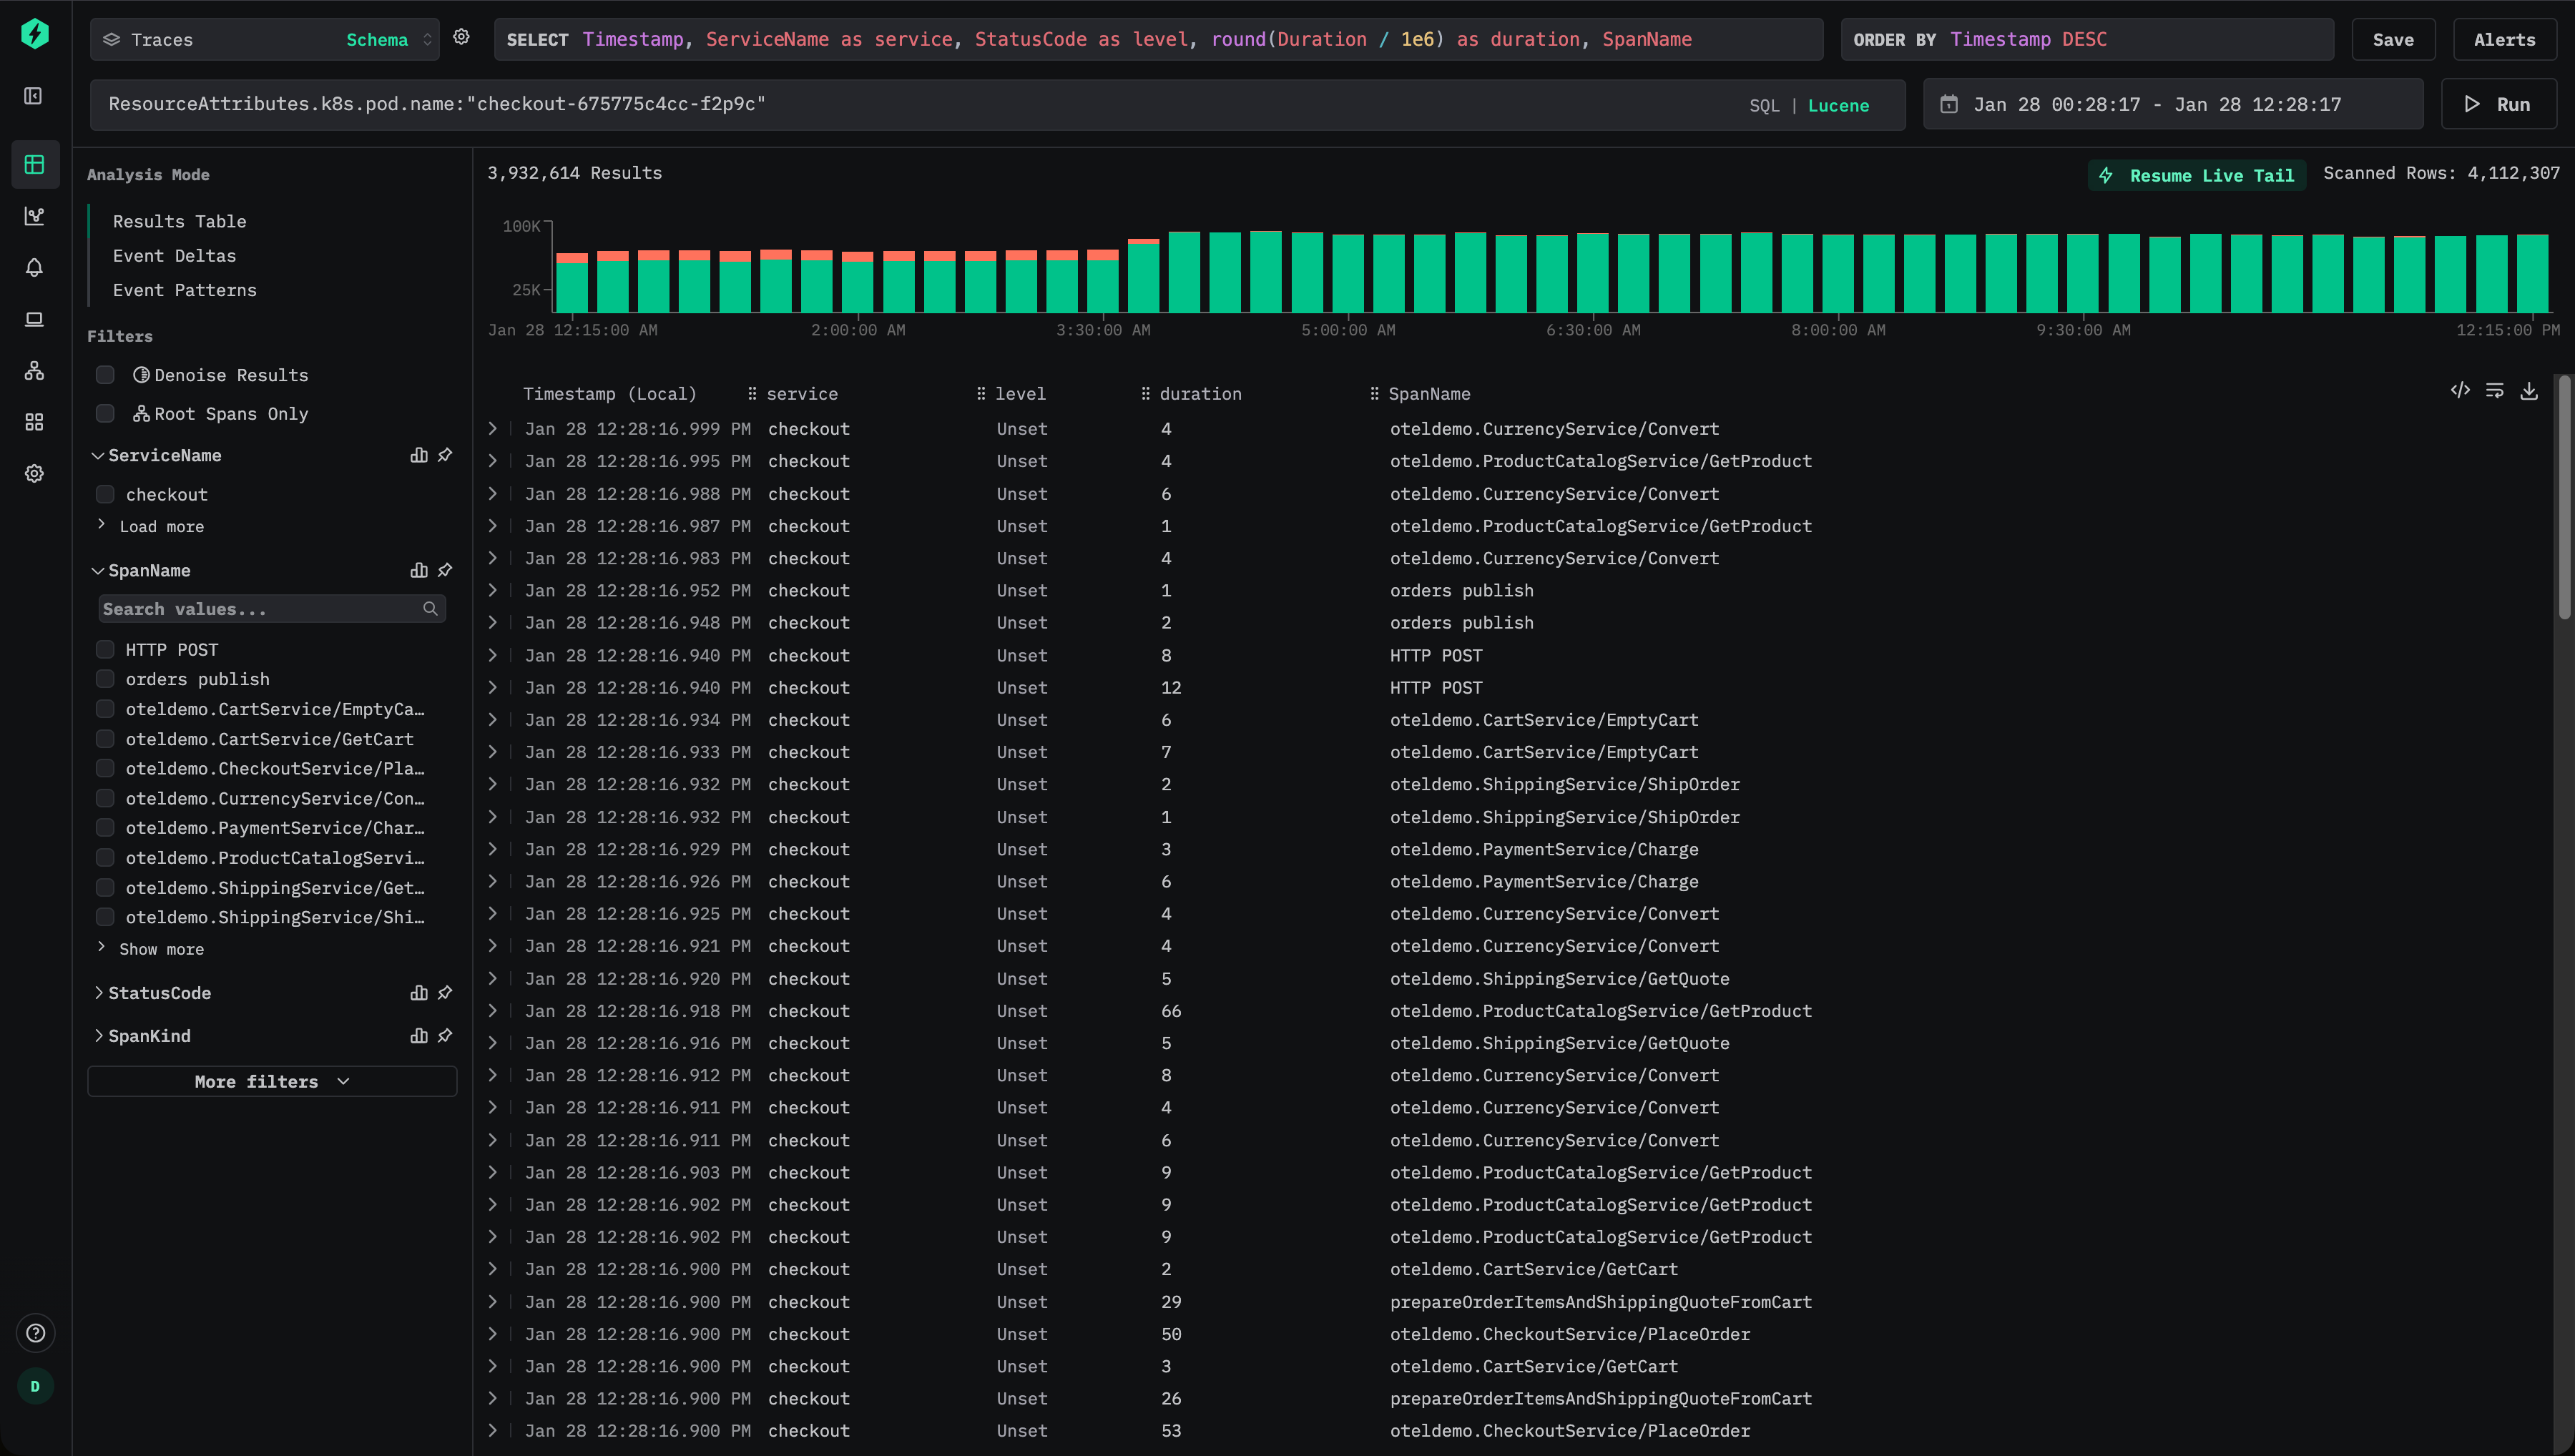The height and width of the screenshot is (1456, 2575).
Task: Open the Traces source selector dropdown
Action: pos(265,39)
